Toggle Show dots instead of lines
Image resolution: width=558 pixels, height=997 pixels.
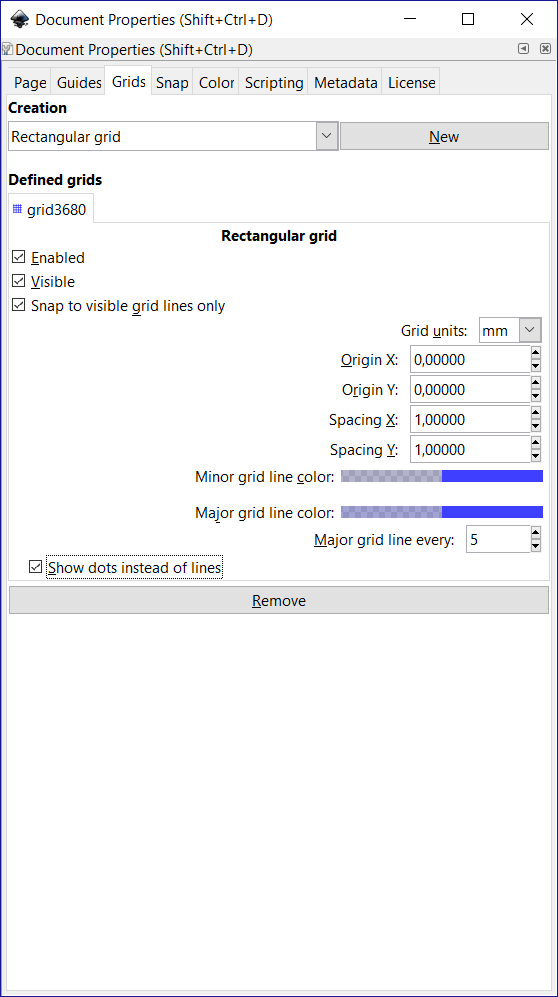coord(36,567)
